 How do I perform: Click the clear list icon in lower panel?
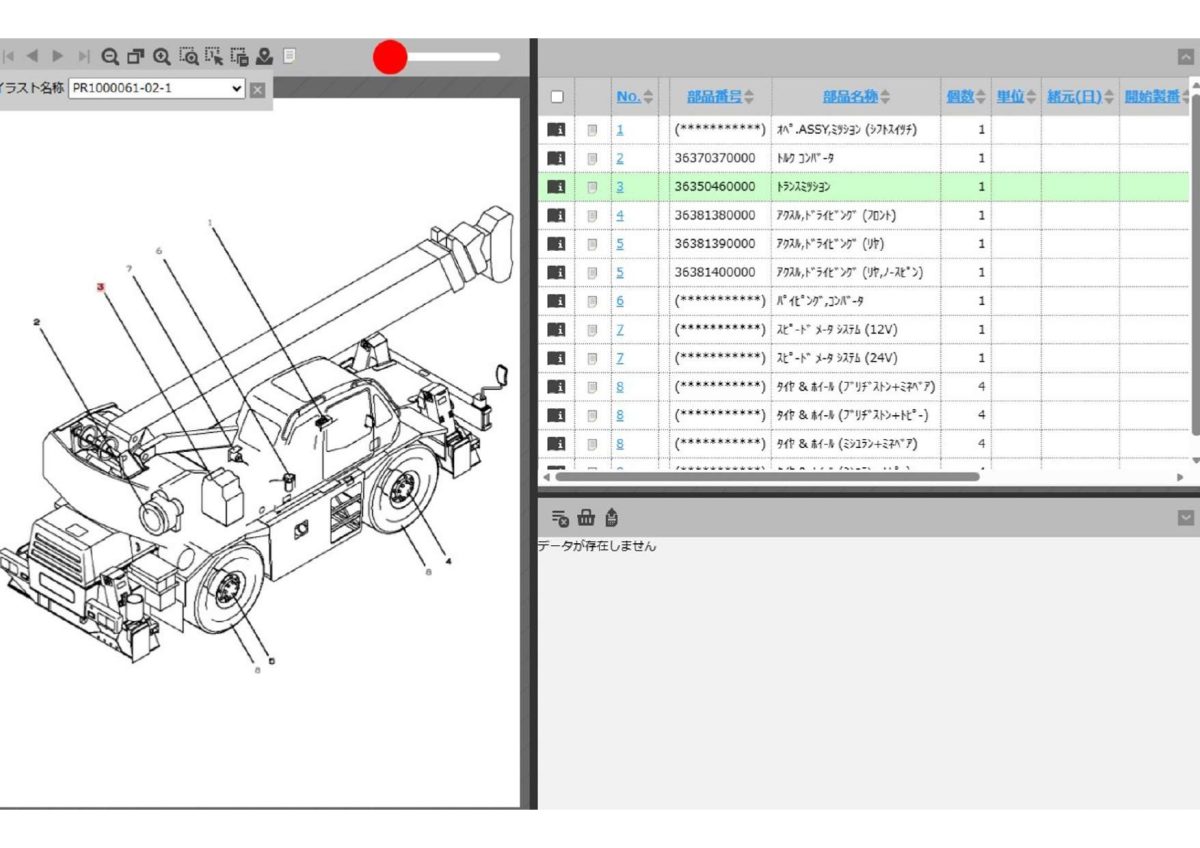(560, 517)
